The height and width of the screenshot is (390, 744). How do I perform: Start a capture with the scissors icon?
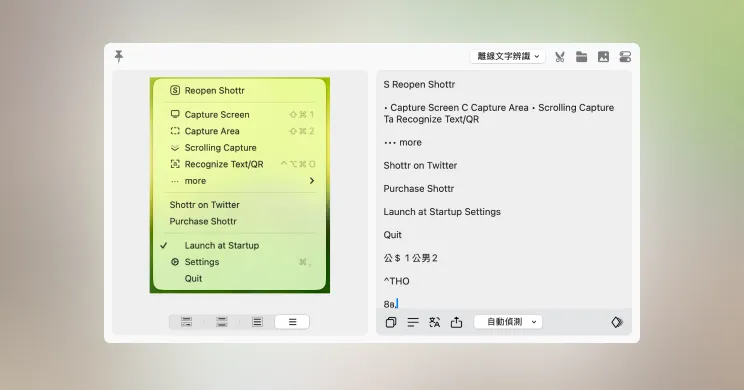(560, 57)
